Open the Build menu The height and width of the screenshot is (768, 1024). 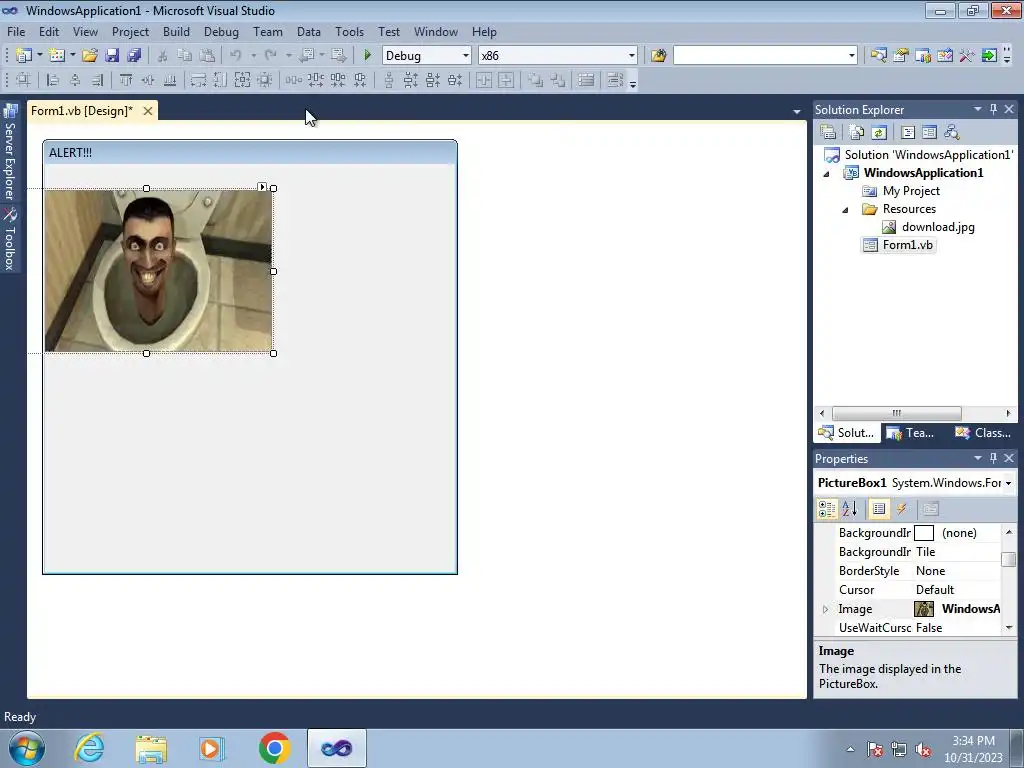pos(176,31)
